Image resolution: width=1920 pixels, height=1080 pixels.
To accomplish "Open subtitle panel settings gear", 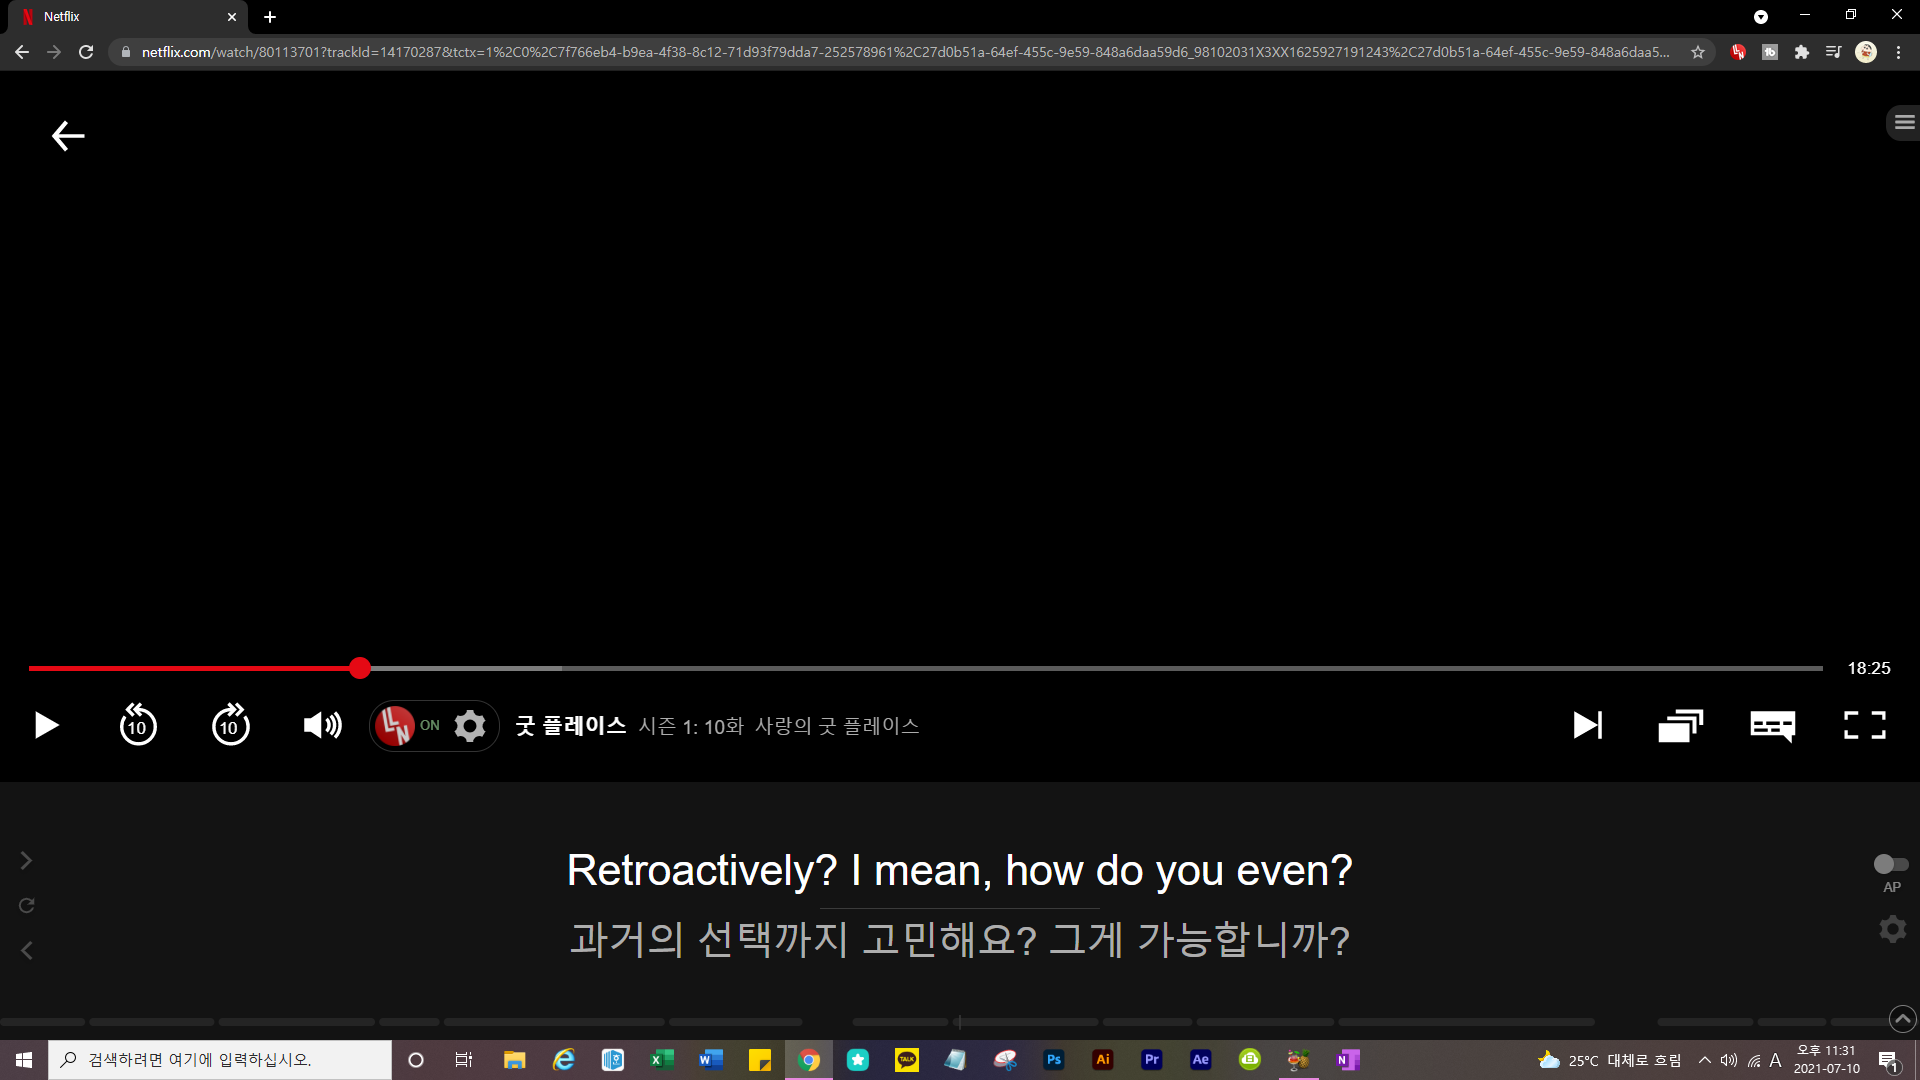I will click(x=1892, y=929).
